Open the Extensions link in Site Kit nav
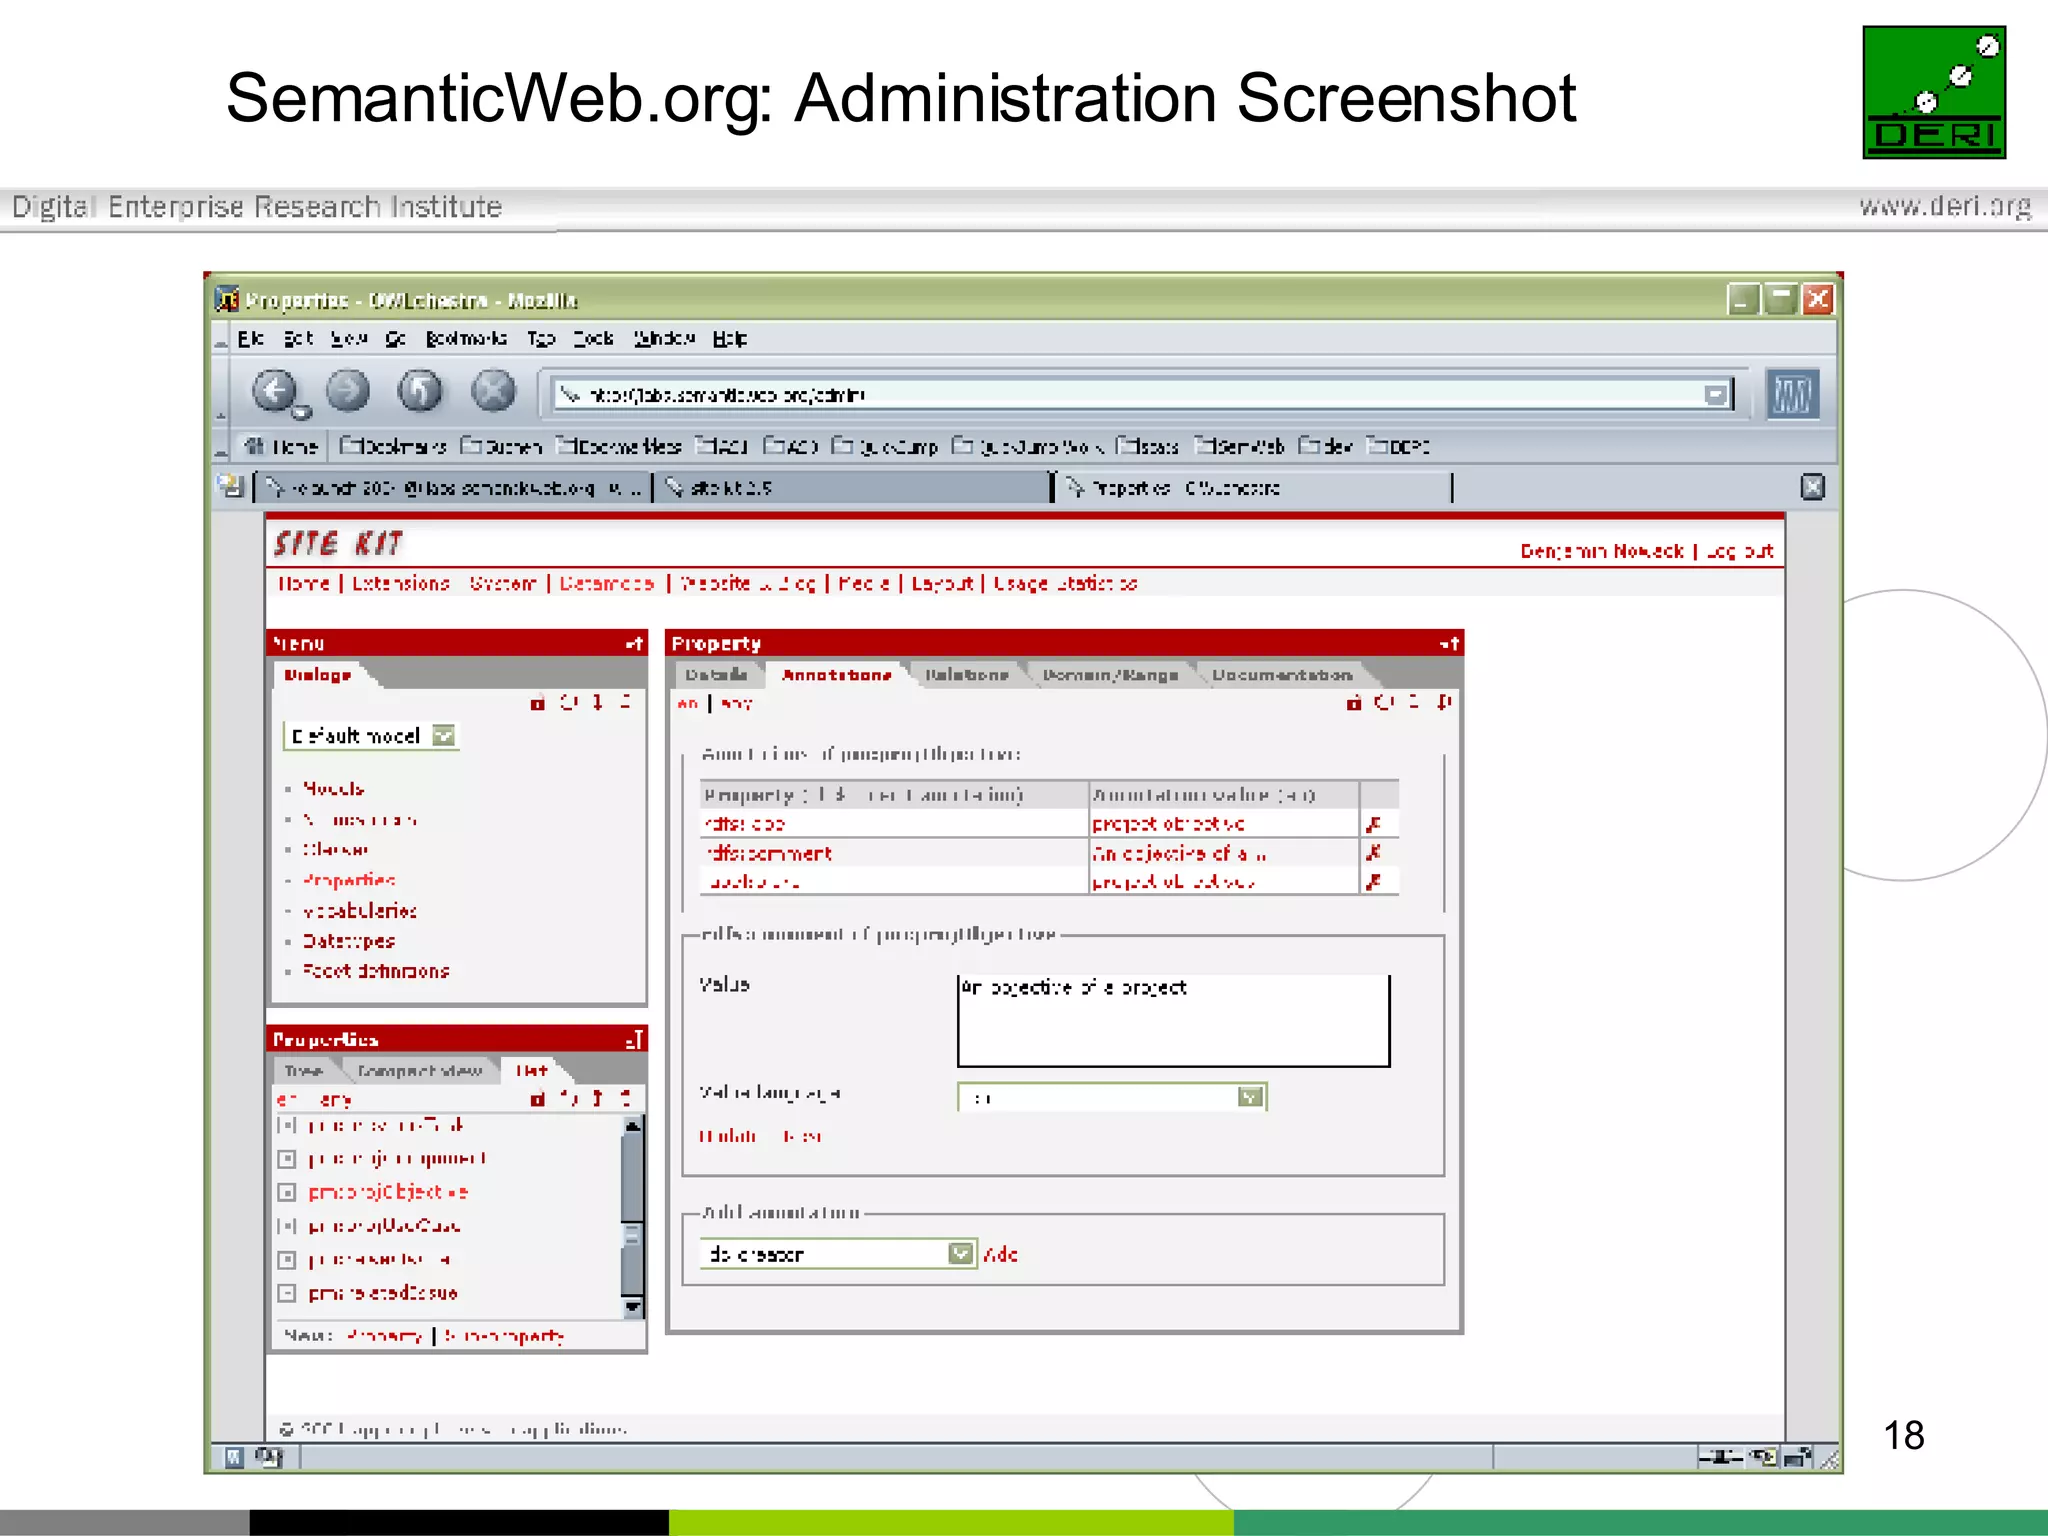The height and width of the screenshot is (1536, 2048). (x=400, y=583)
